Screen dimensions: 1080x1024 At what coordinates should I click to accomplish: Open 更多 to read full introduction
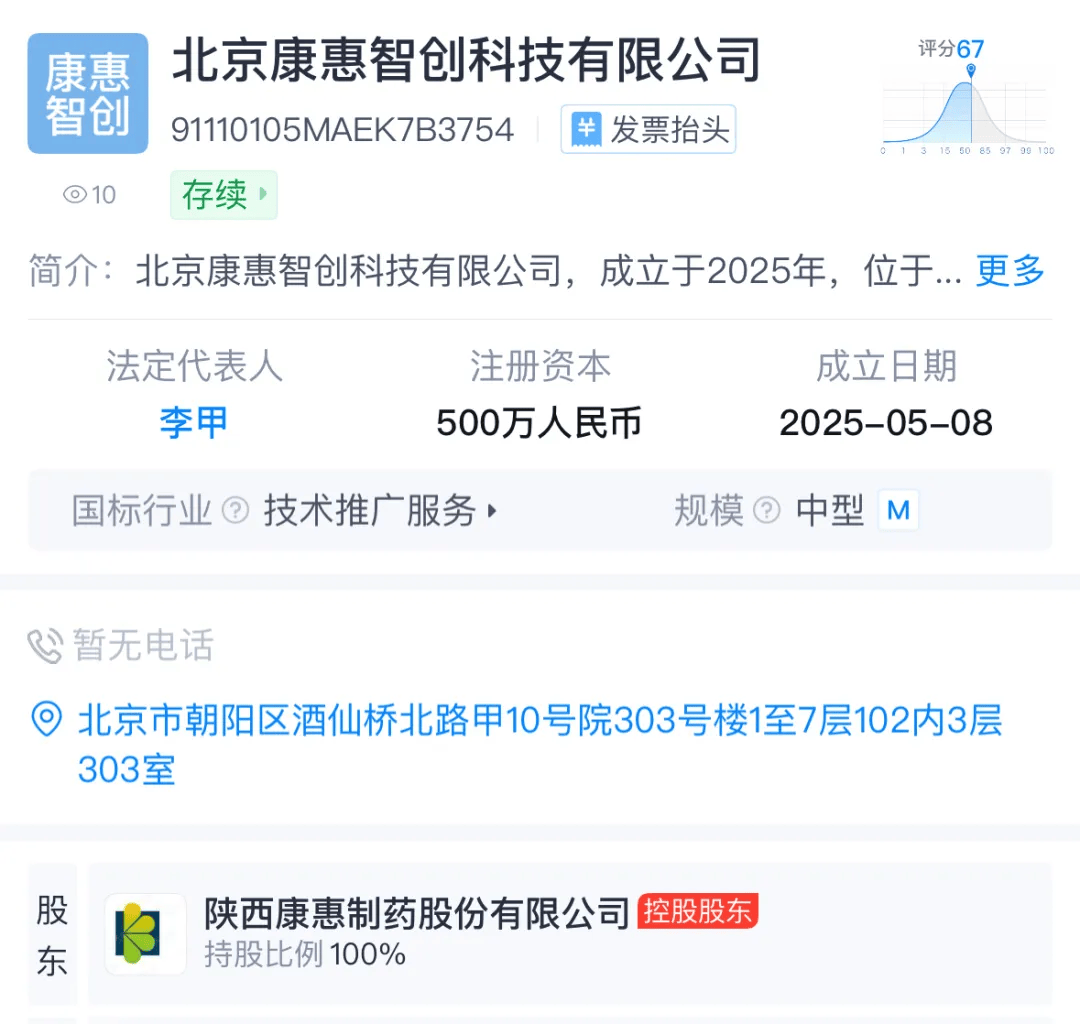tap(1010, 270)
